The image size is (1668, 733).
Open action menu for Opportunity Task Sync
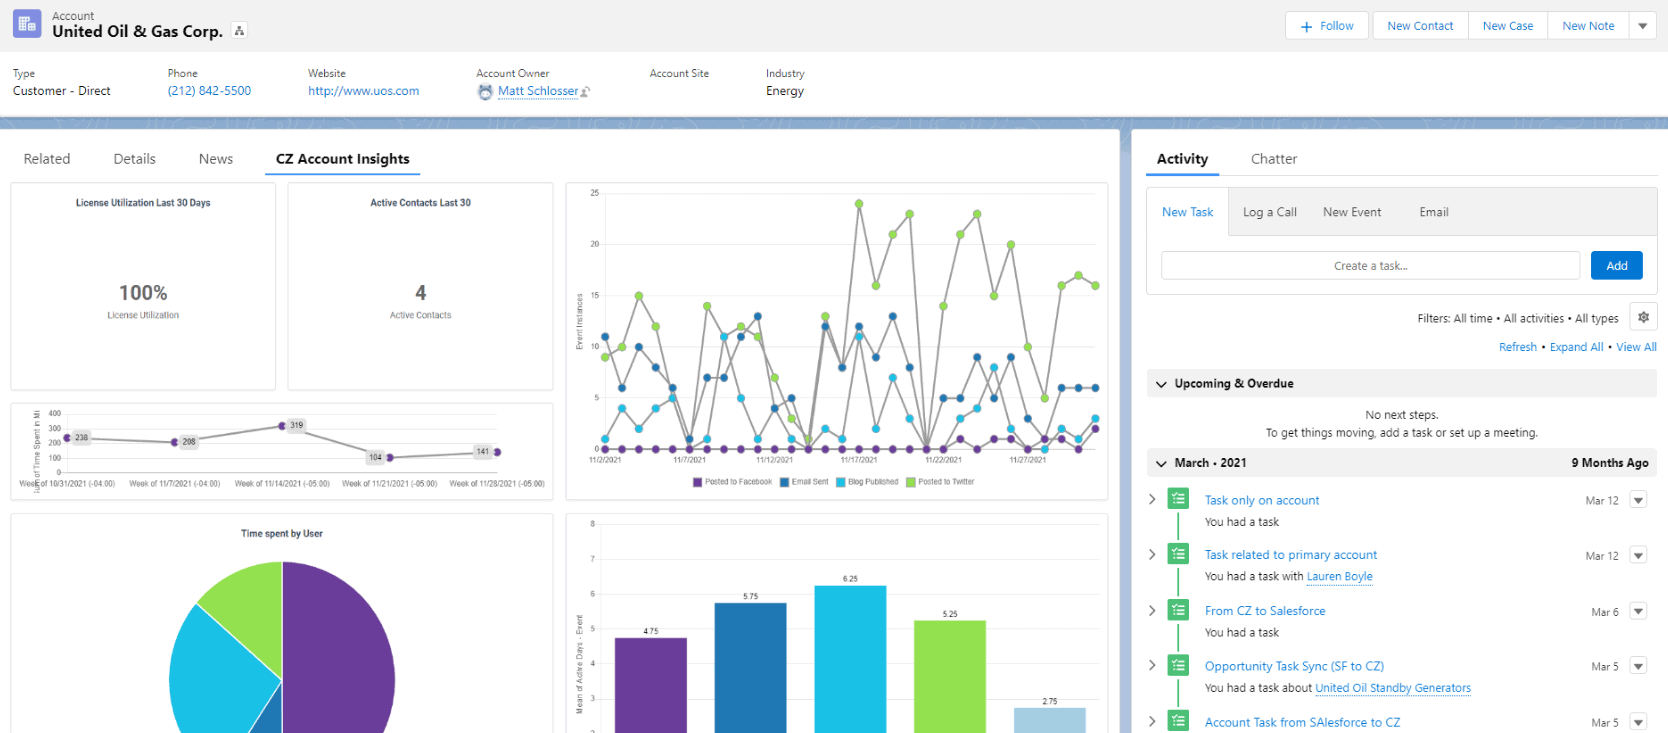click(x=1638, y=666)
